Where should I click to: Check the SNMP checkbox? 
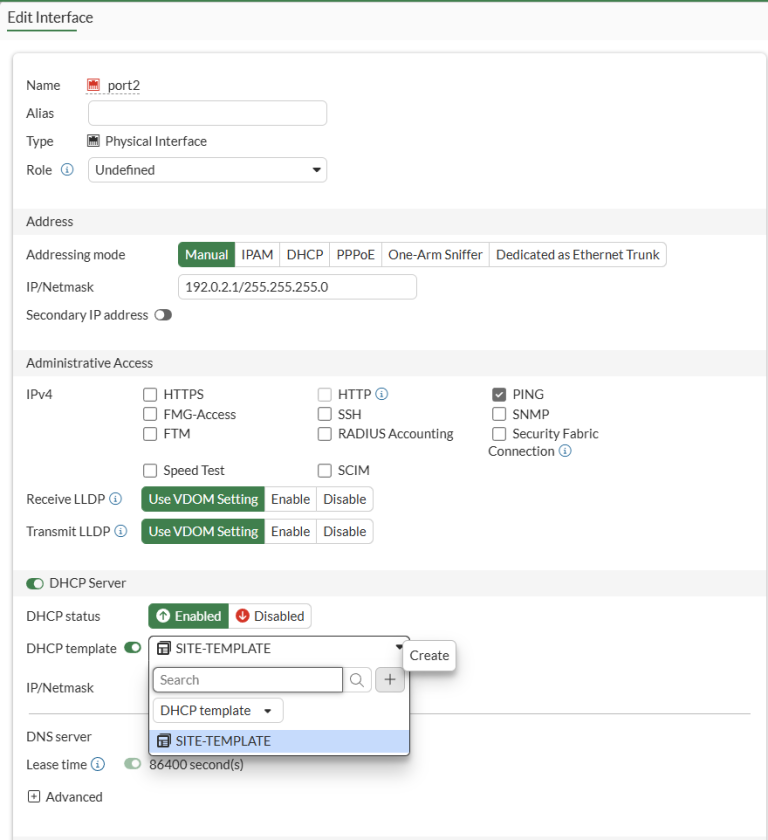[499, 414]
